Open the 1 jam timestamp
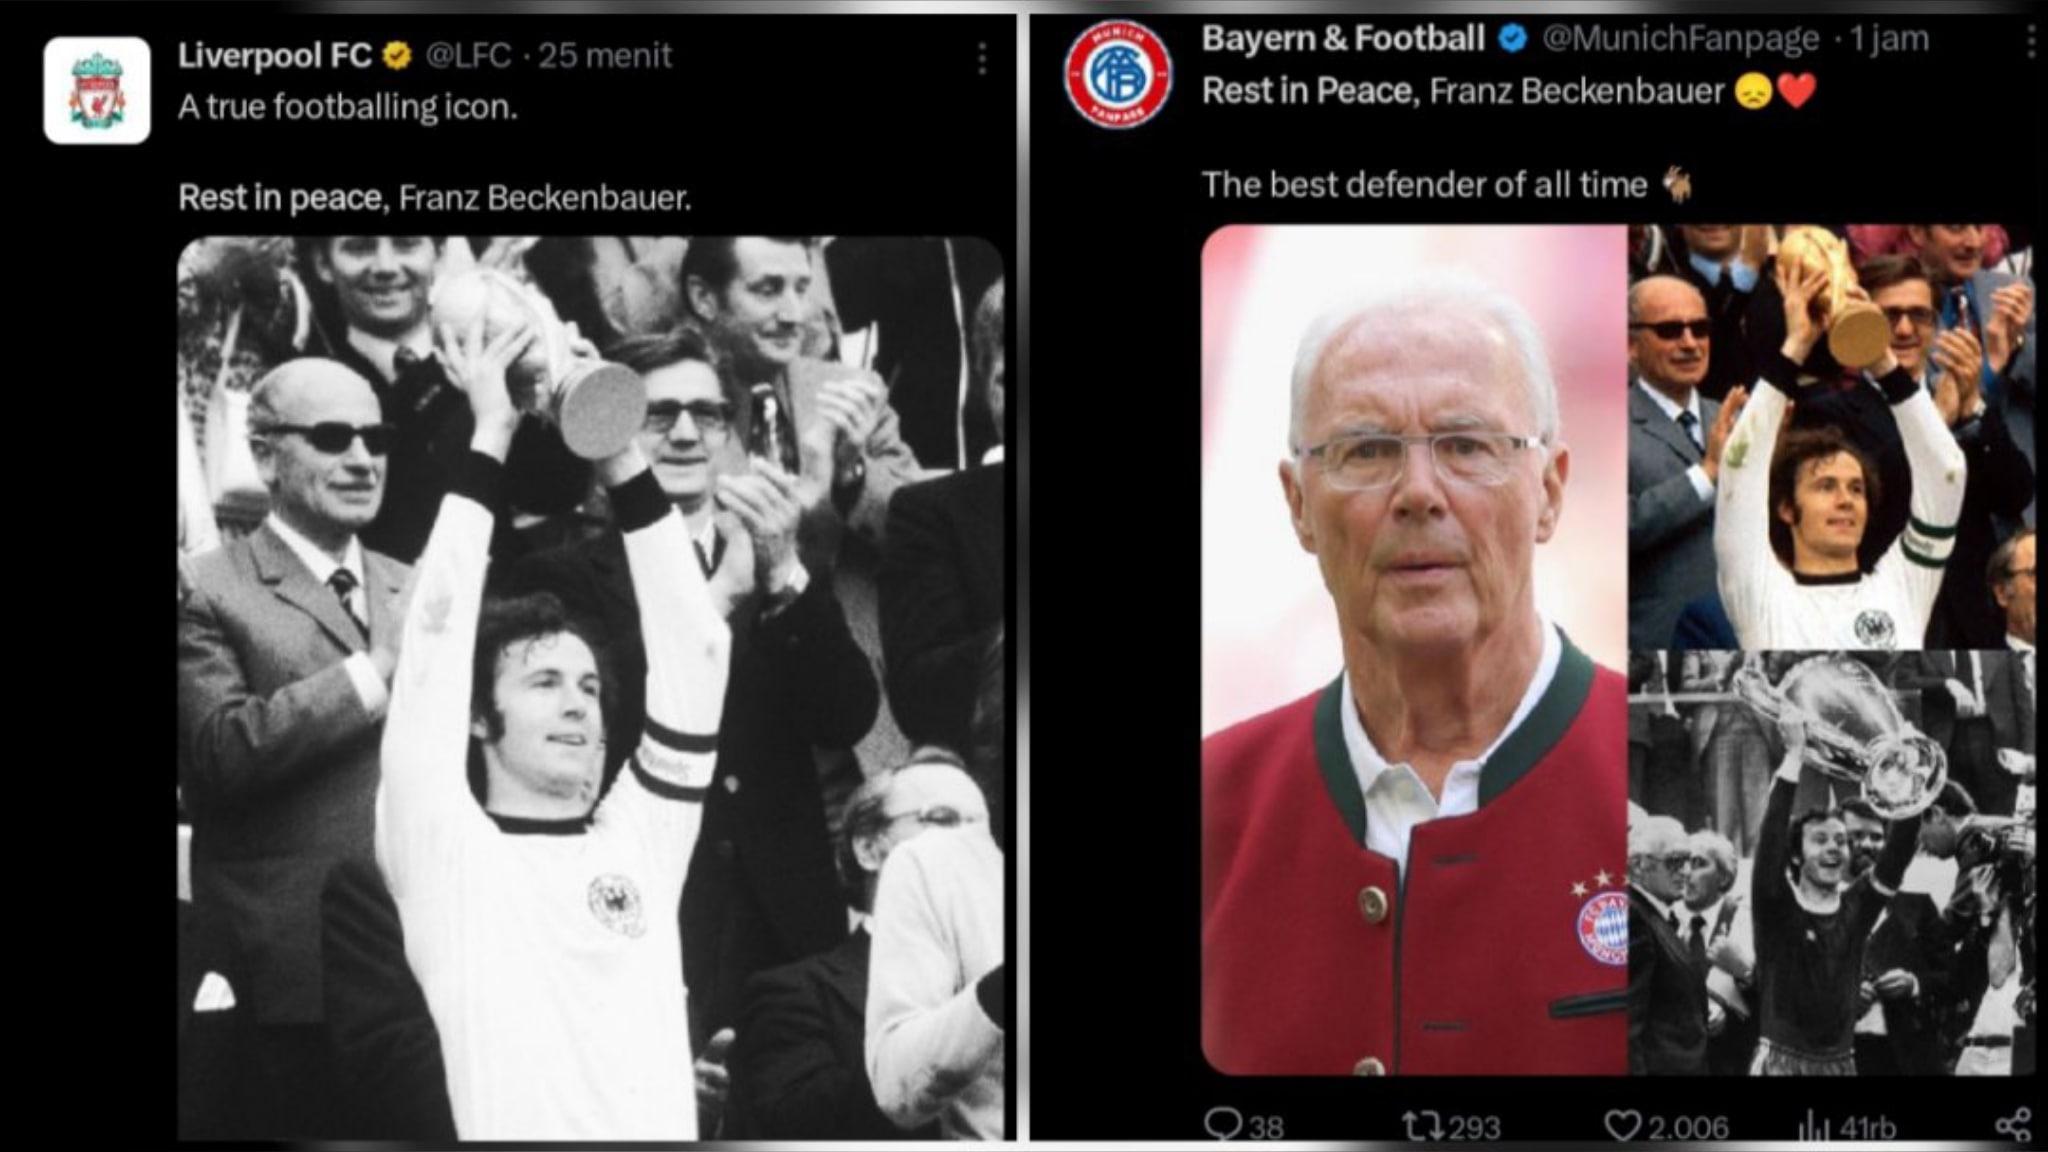The height and width of the screenshot is (1152, 2048). pyautogui.click(x=1889, y=39)
